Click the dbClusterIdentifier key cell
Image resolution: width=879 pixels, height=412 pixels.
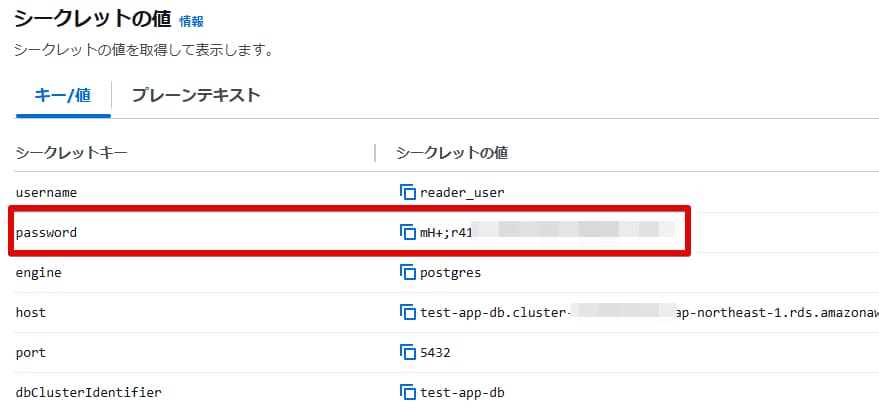[88, 392]
